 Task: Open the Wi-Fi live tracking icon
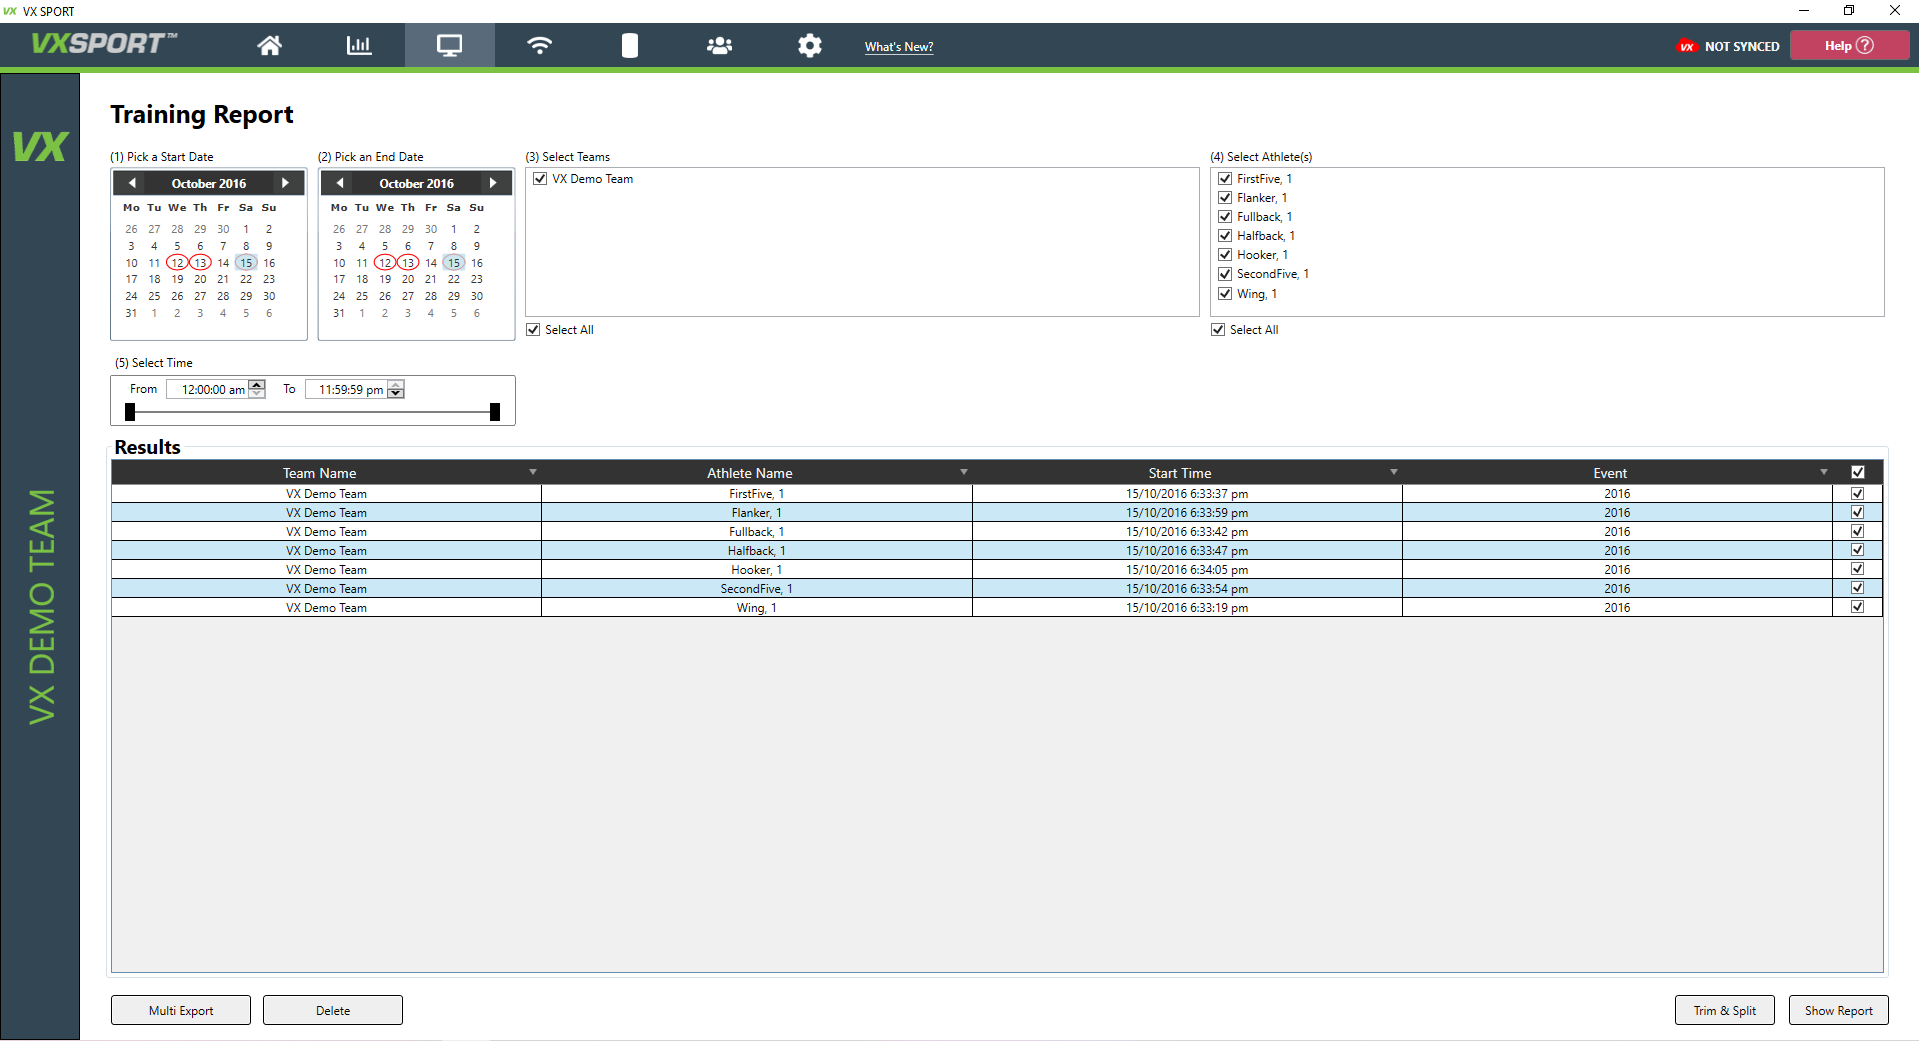[x=540, y=45]
